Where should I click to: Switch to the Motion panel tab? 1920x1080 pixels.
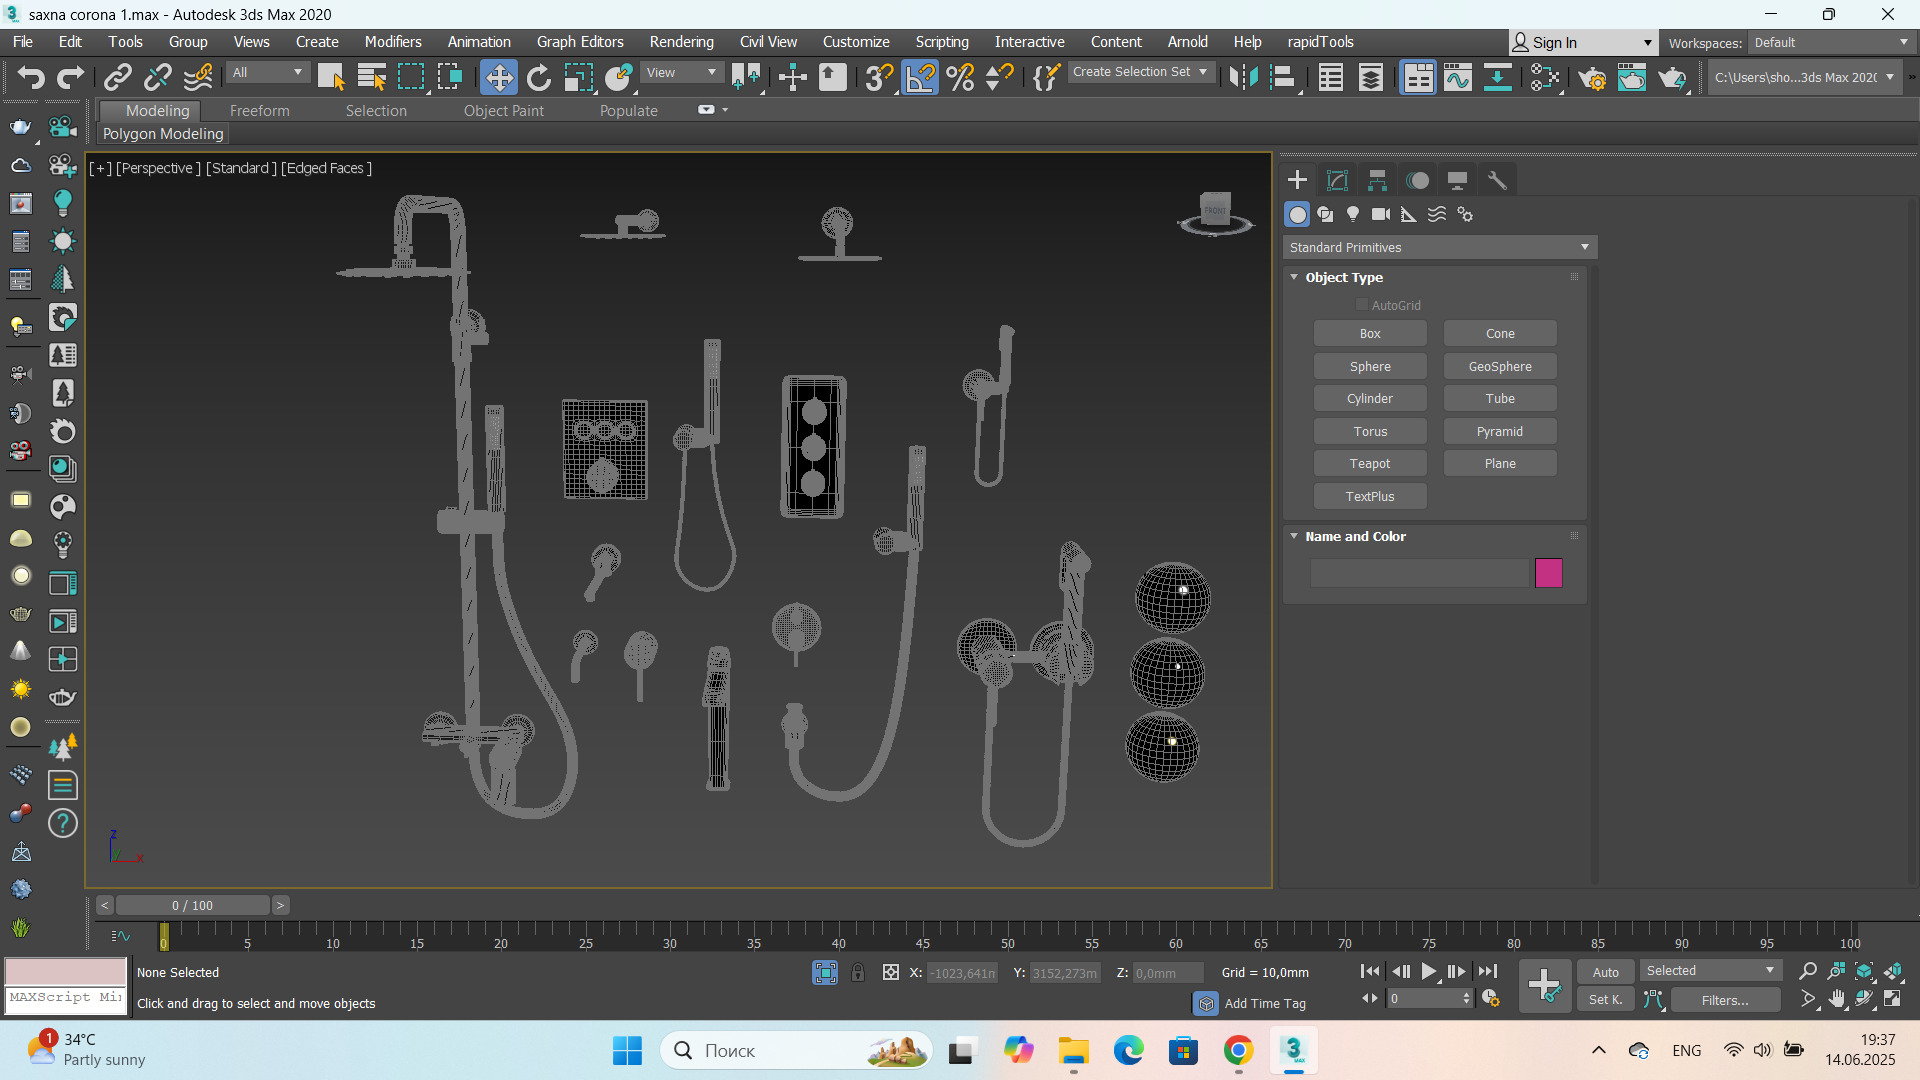click(x=1417, y=180)
